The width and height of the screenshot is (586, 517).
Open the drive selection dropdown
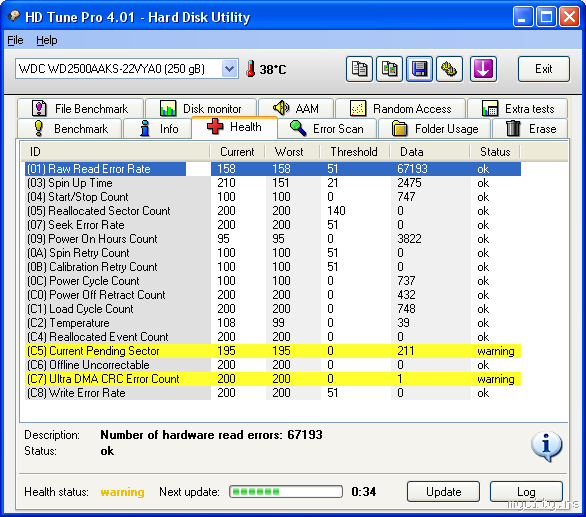pos(229,69)
